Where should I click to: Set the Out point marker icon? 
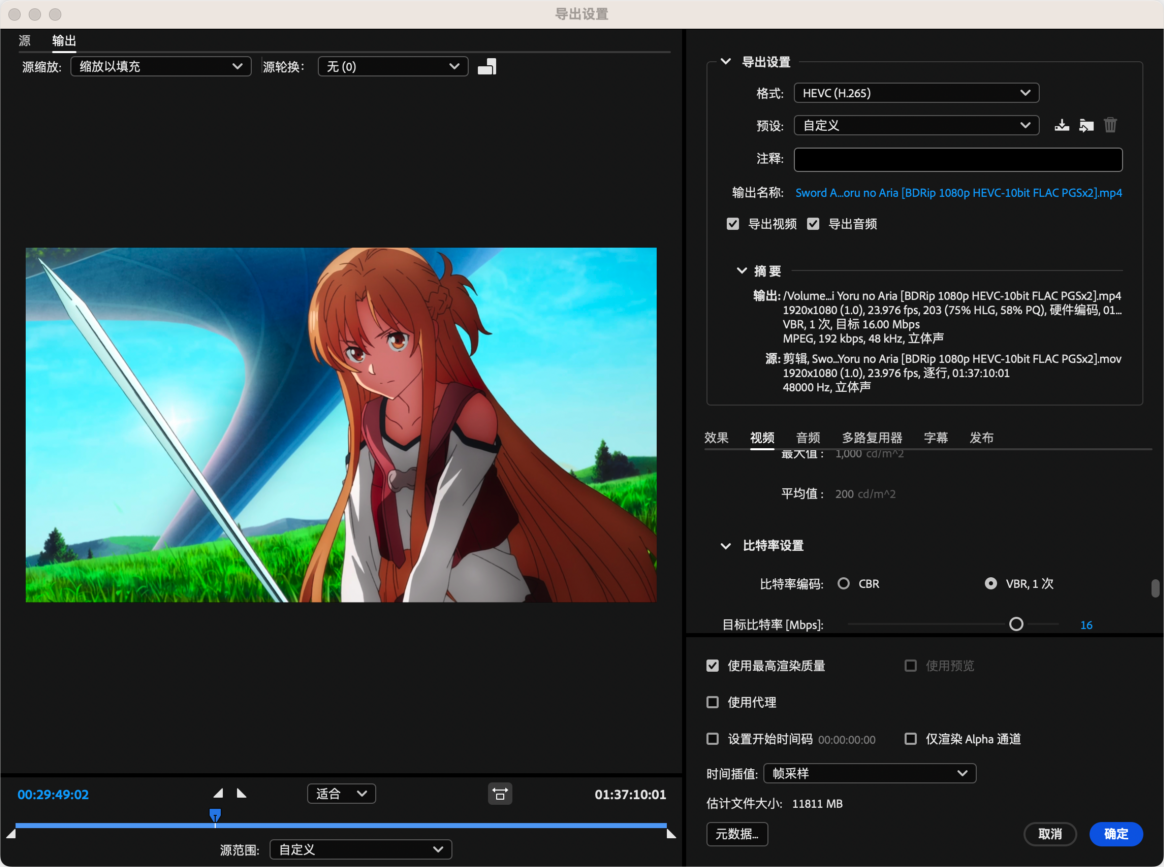click(241, 794)
